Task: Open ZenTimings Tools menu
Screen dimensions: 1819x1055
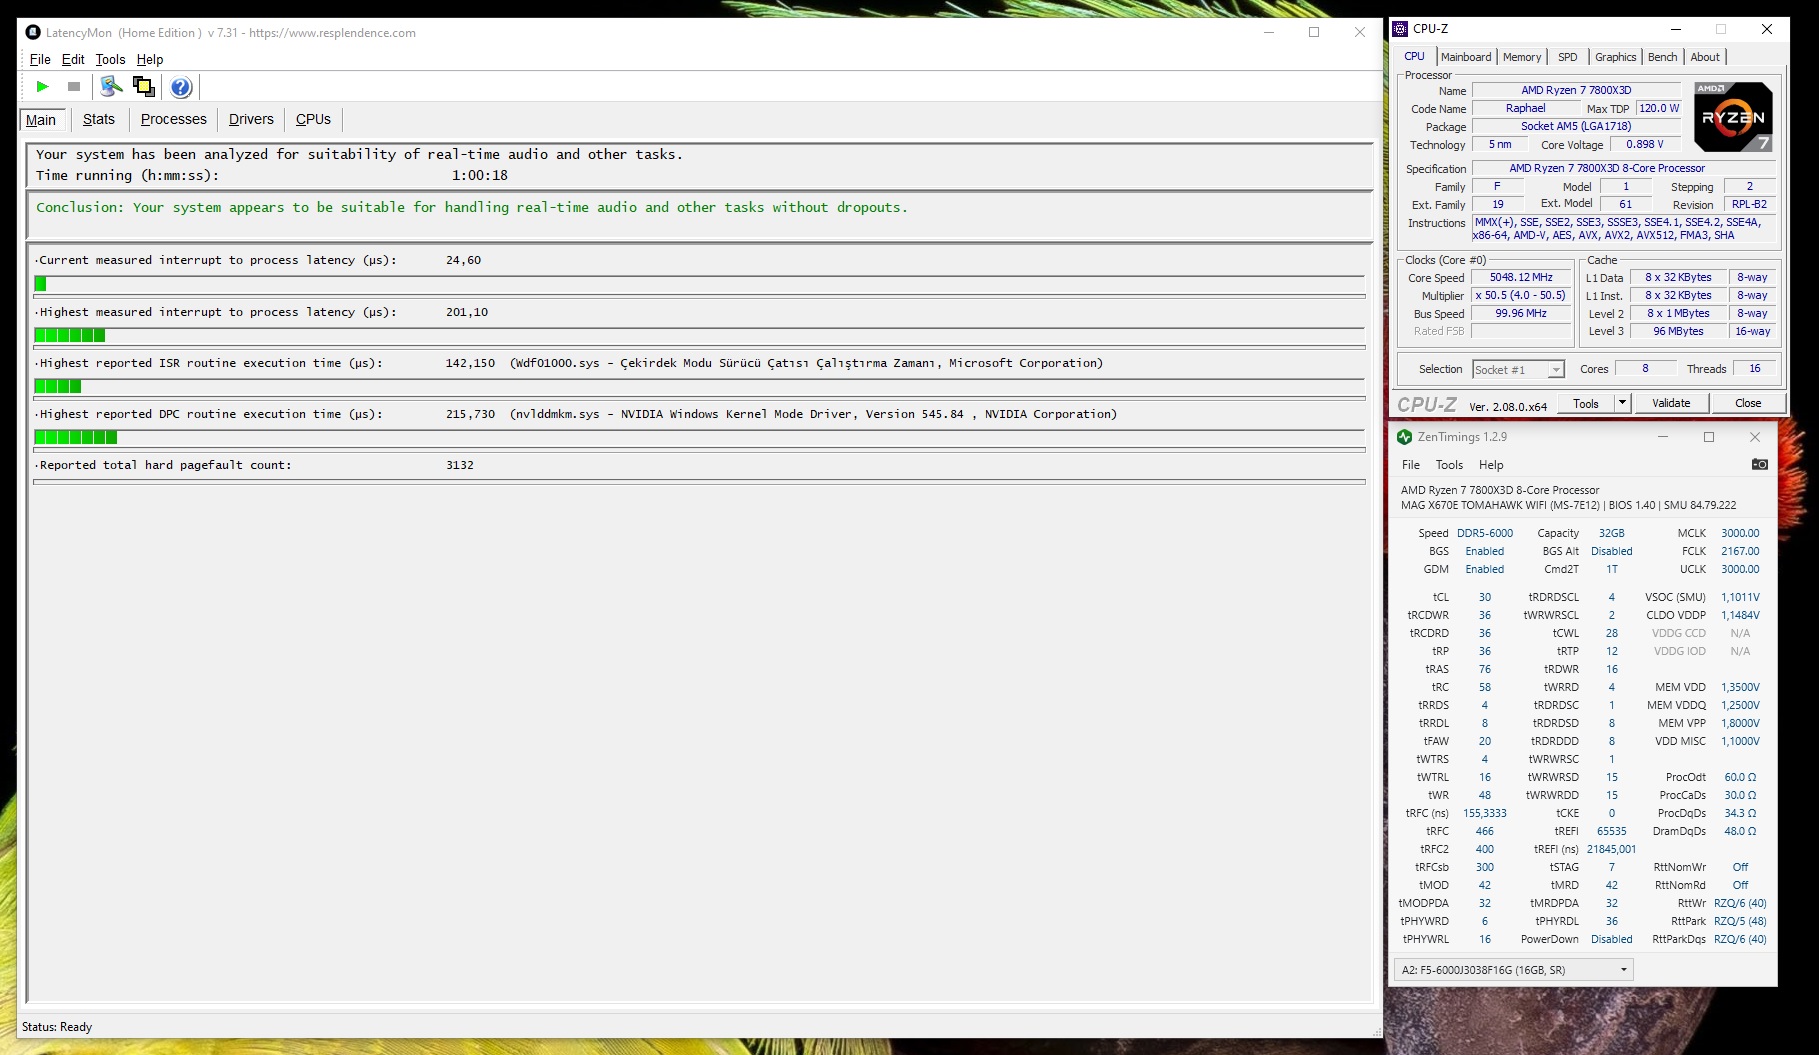Action: coord(1449,465)
